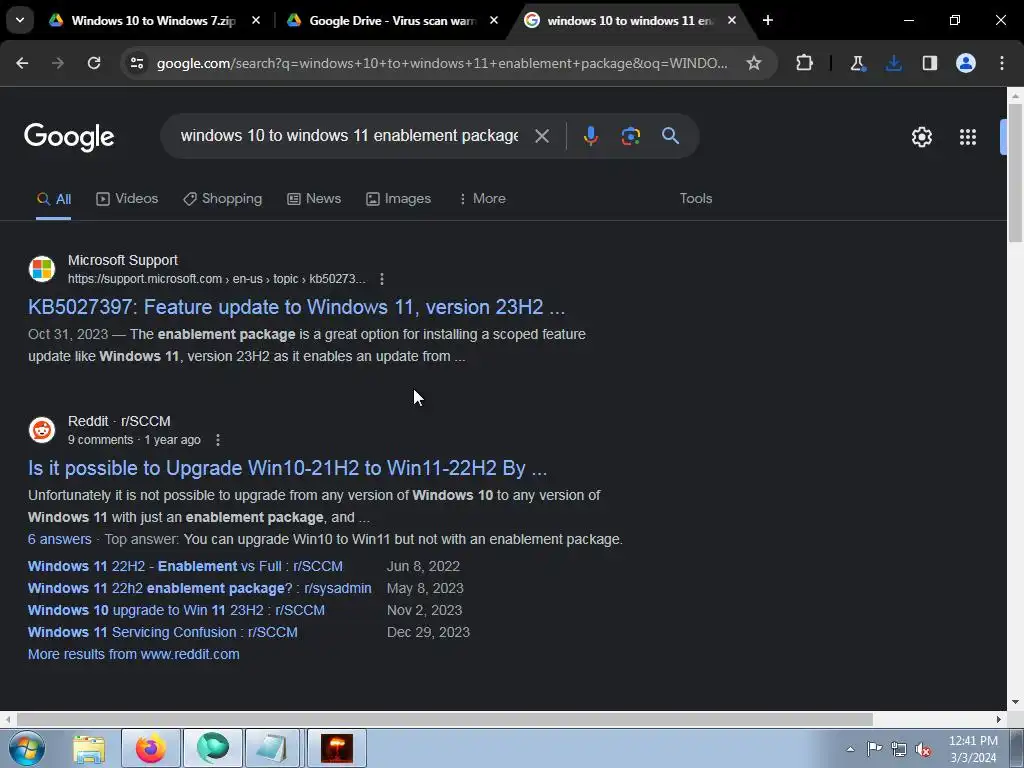Click the Reddit site icon
The width and height of the screenshot is (1024, 768).
click(42, 430)
